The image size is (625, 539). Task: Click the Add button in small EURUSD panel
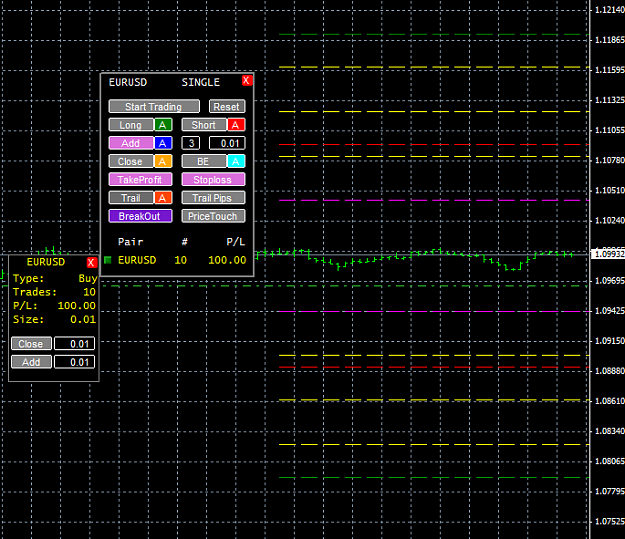pyautogui.click(x=31, y=362)
